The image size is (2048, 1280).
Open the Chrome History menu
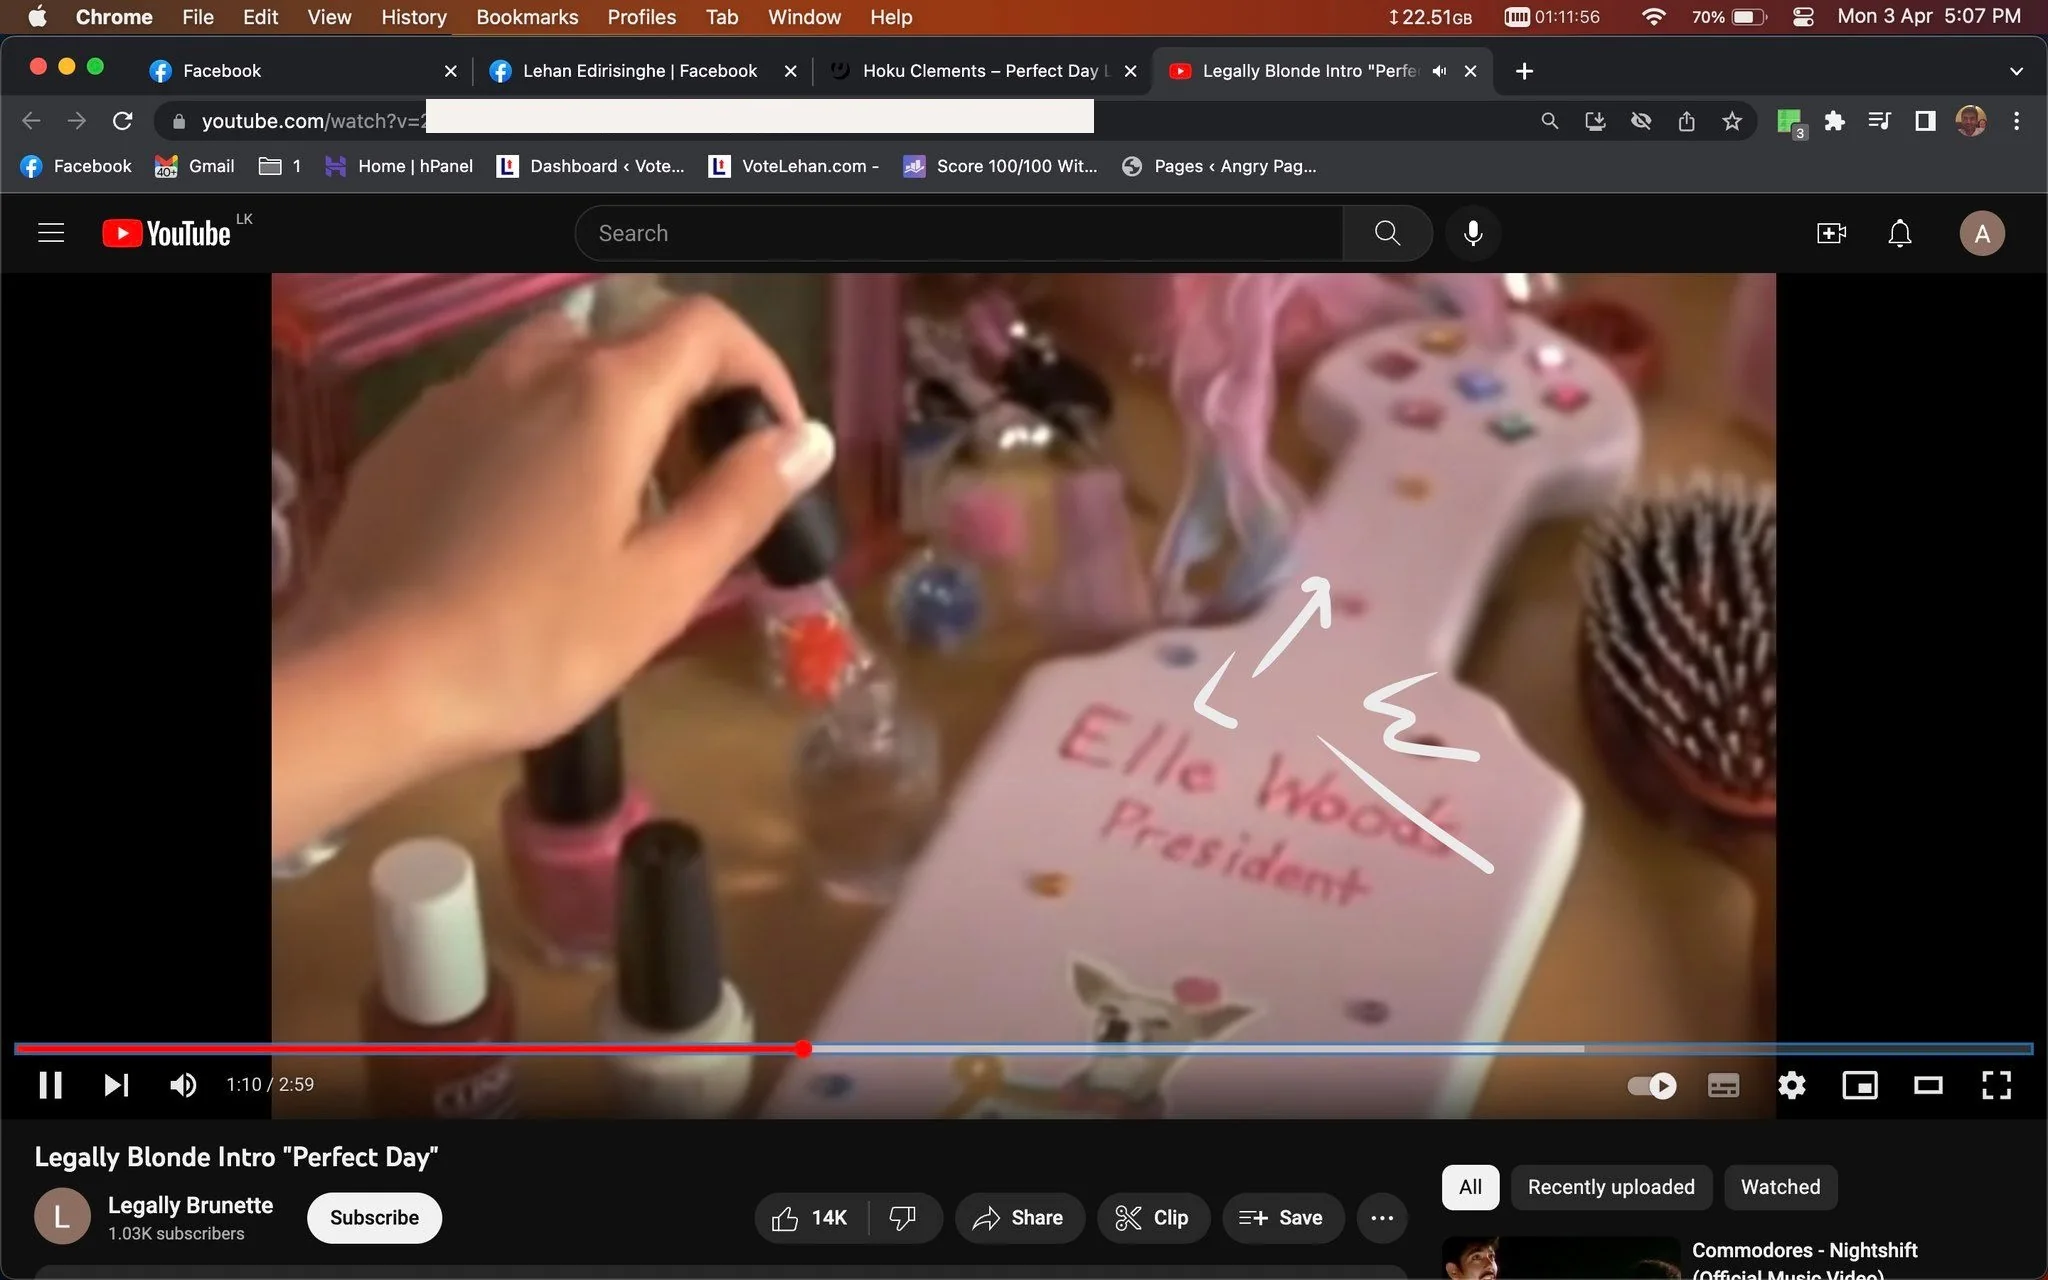click(413, 17)
